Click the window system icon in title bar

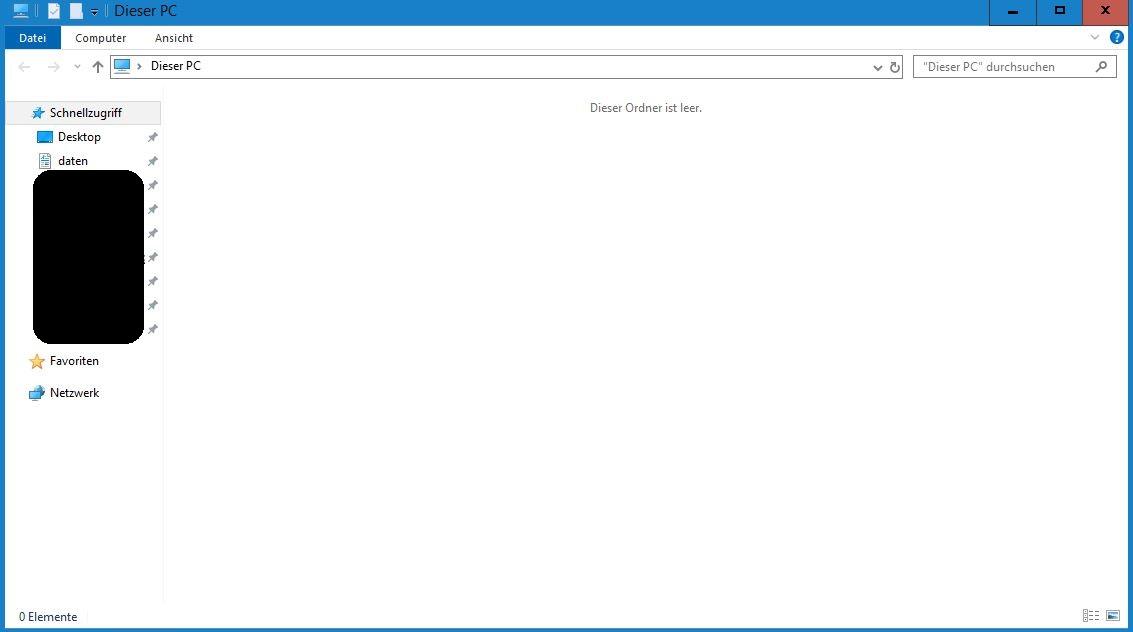coord(21,11)
